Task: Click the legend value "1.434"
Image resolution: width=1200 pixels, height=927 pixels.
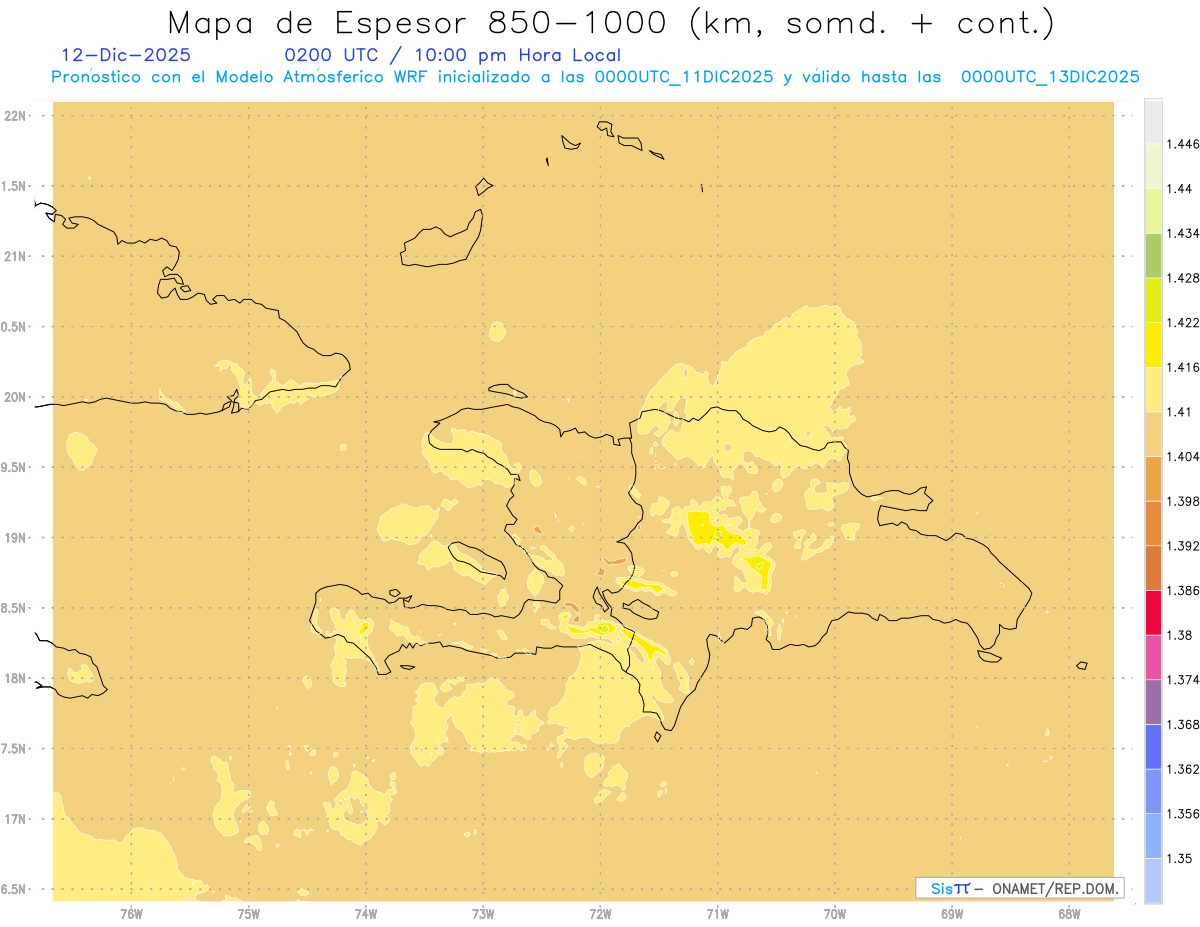Action: [x=1184, y=234]
